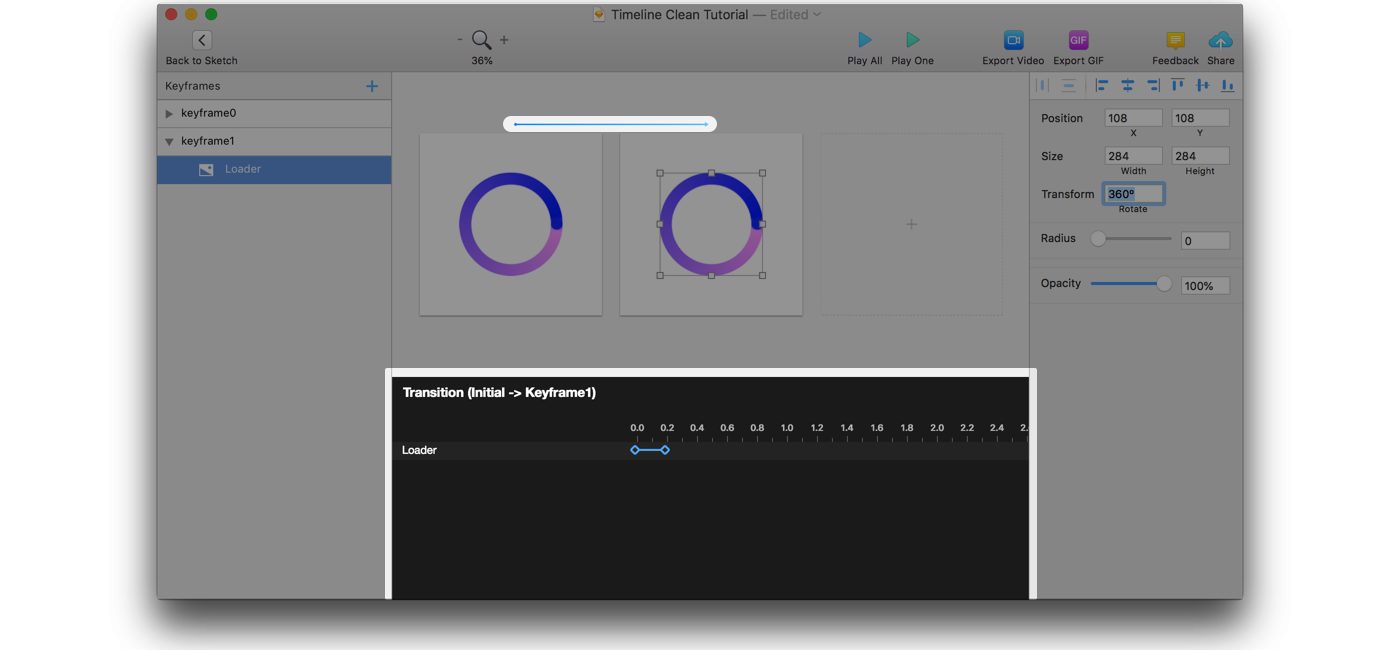Zoom out with the minus button
Screen dimensions: 1400x650
click(460, 40)
